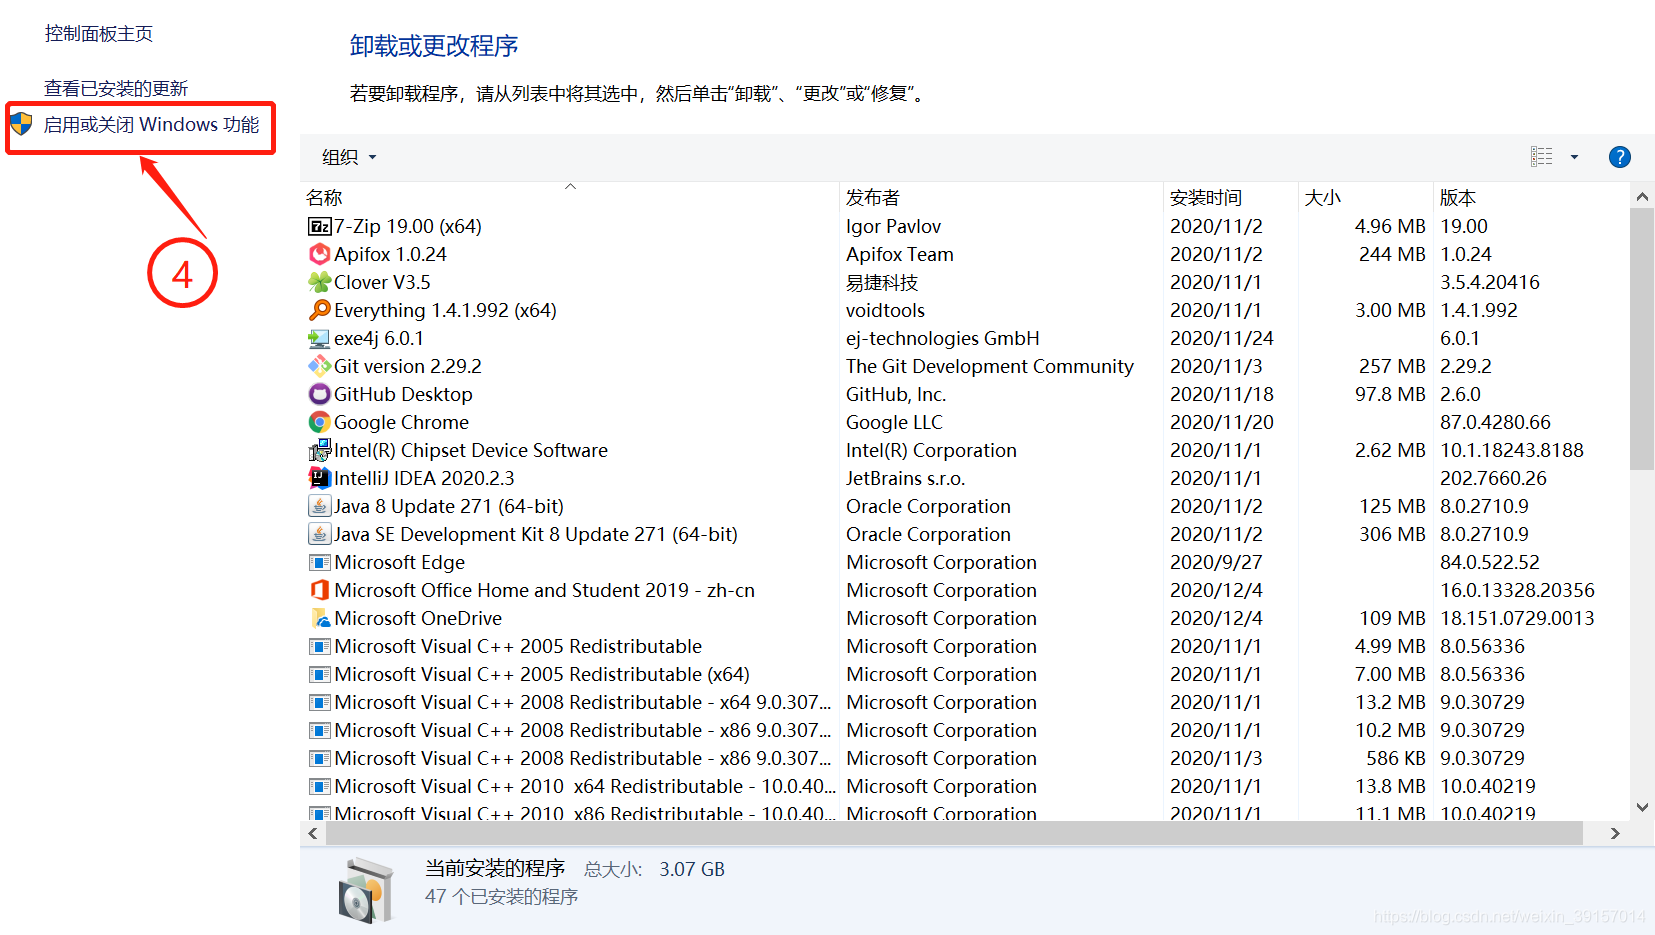This screenshot has height=935, width=1655.
Task: Click publisher voidtools cell
Action: (885, 310)
